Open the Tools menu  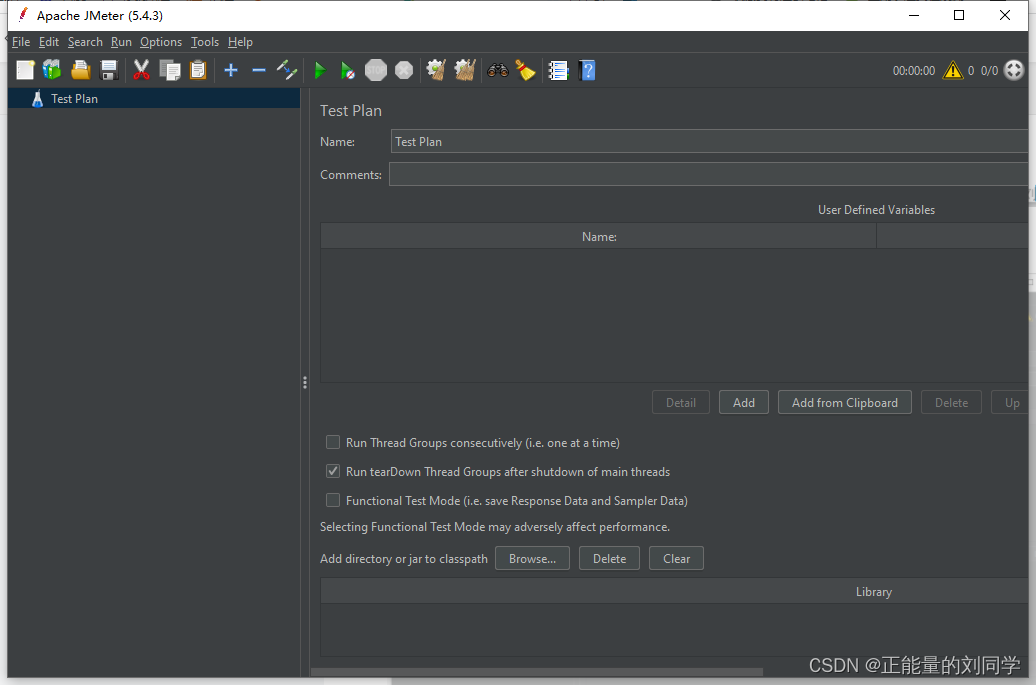tap(205, 42)
